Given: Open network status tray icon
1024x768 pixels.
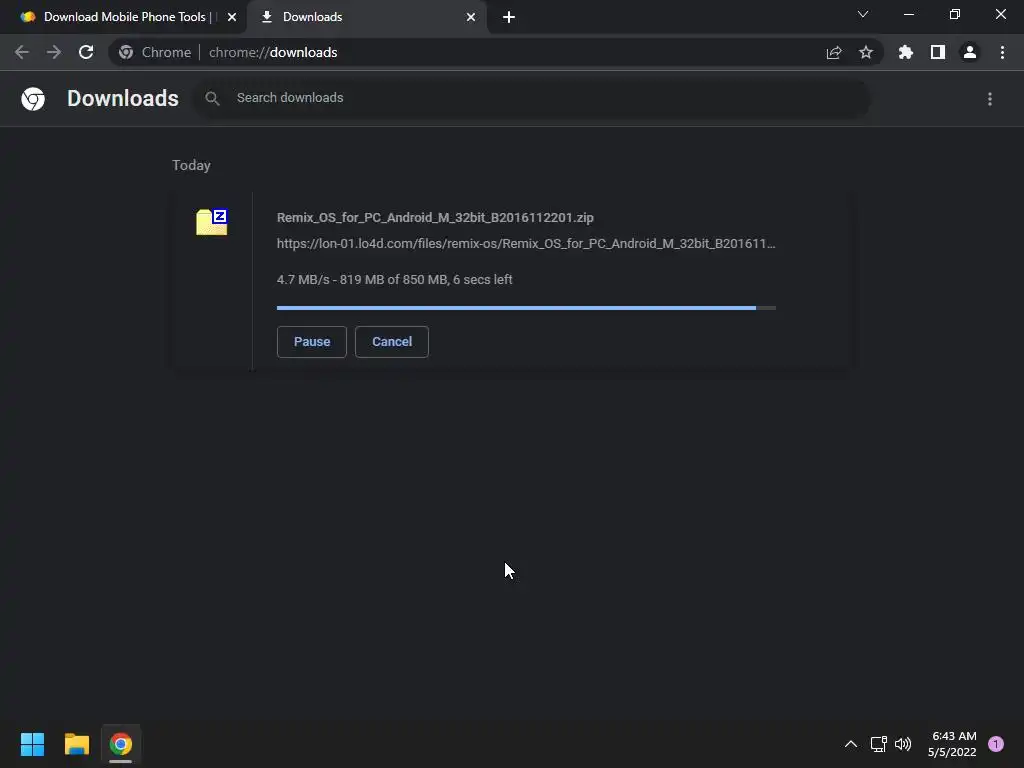Looking at the screenshot, I should tap(878, 744).
